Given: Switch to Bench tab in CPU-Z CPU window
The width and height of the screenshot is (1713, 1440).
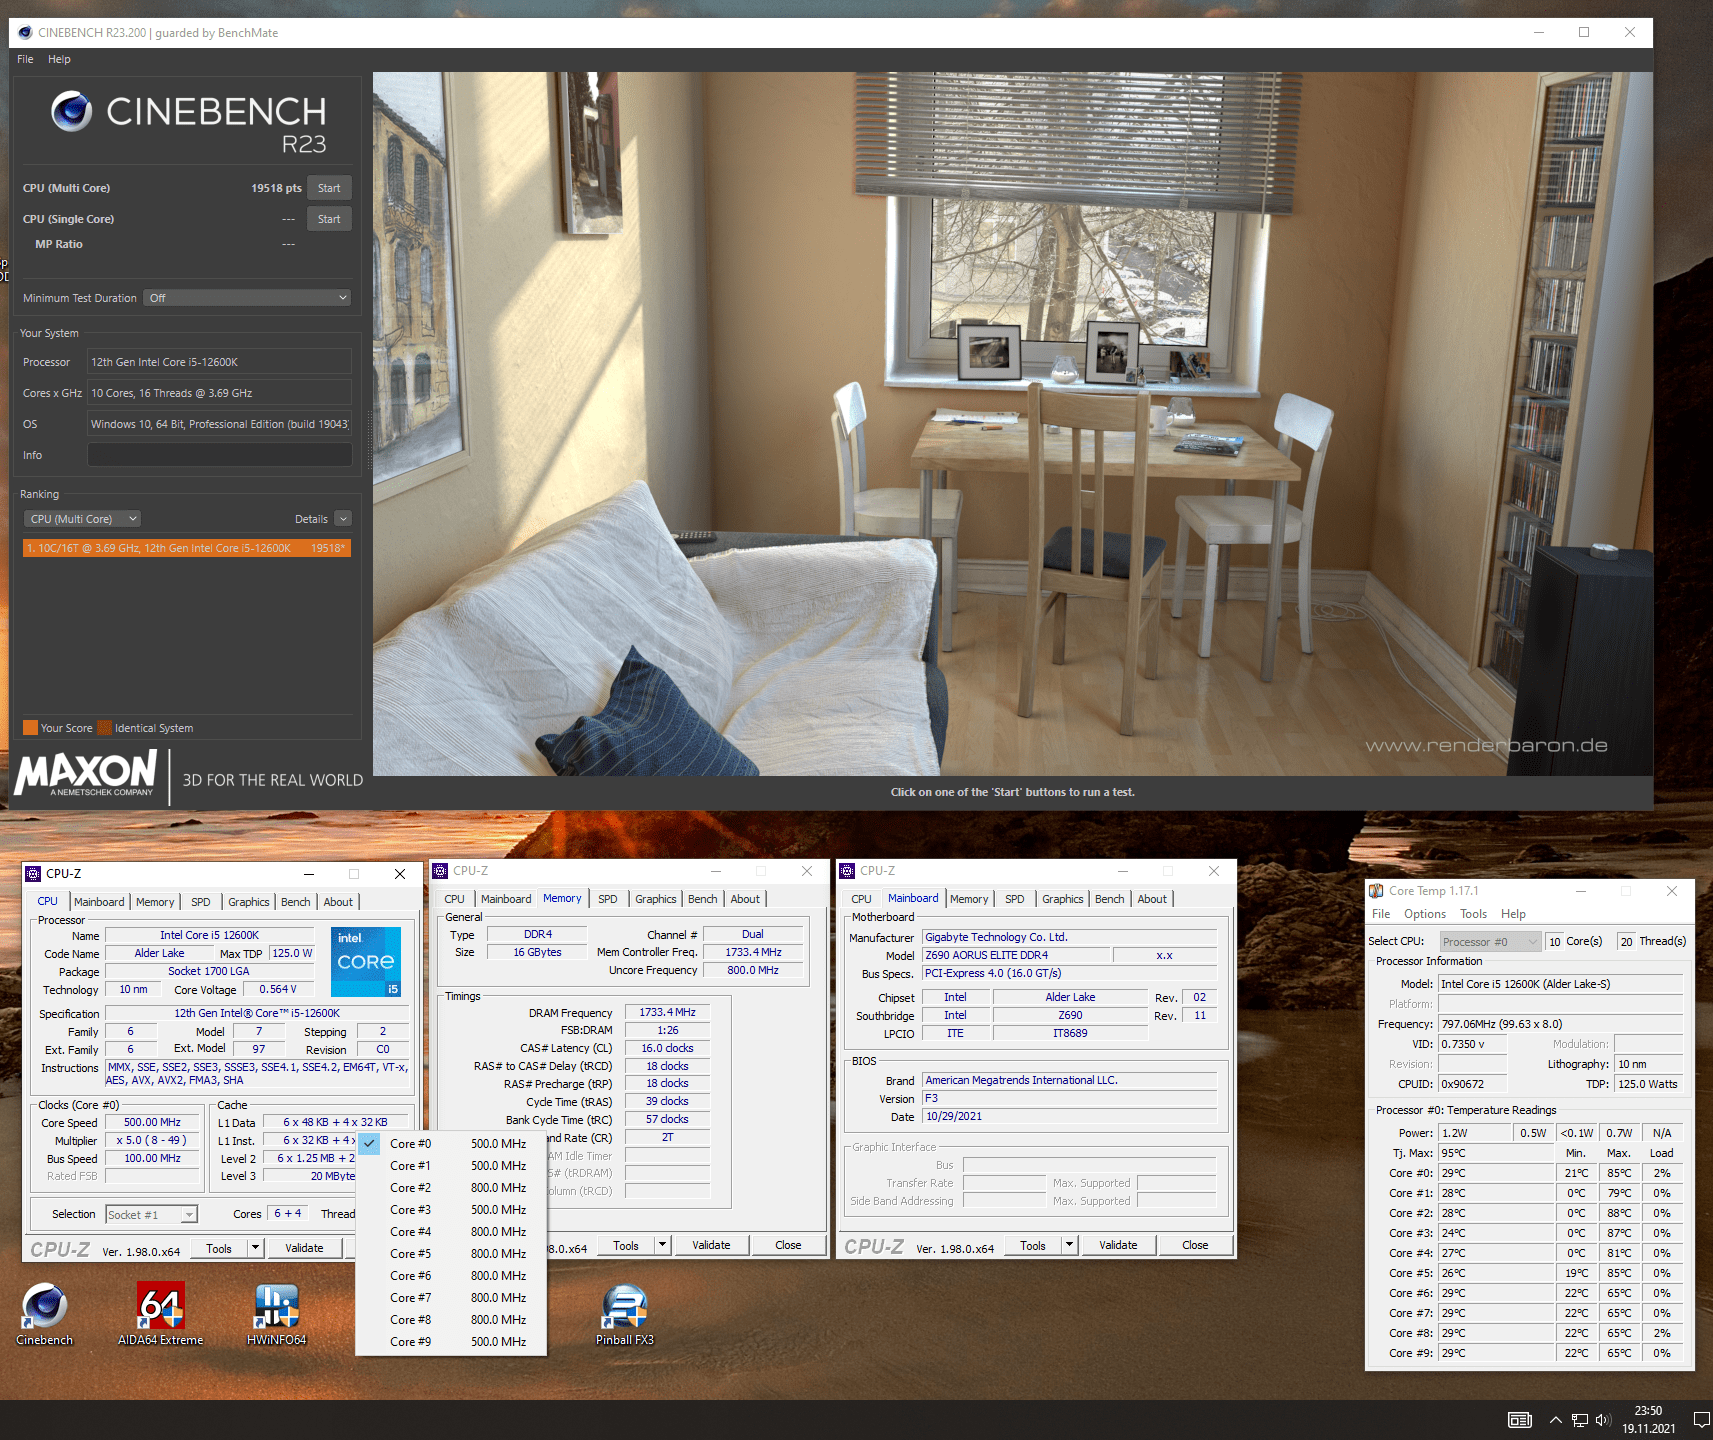Looking at the screenshot, I should pyautogui.click(x=295, y=902).
